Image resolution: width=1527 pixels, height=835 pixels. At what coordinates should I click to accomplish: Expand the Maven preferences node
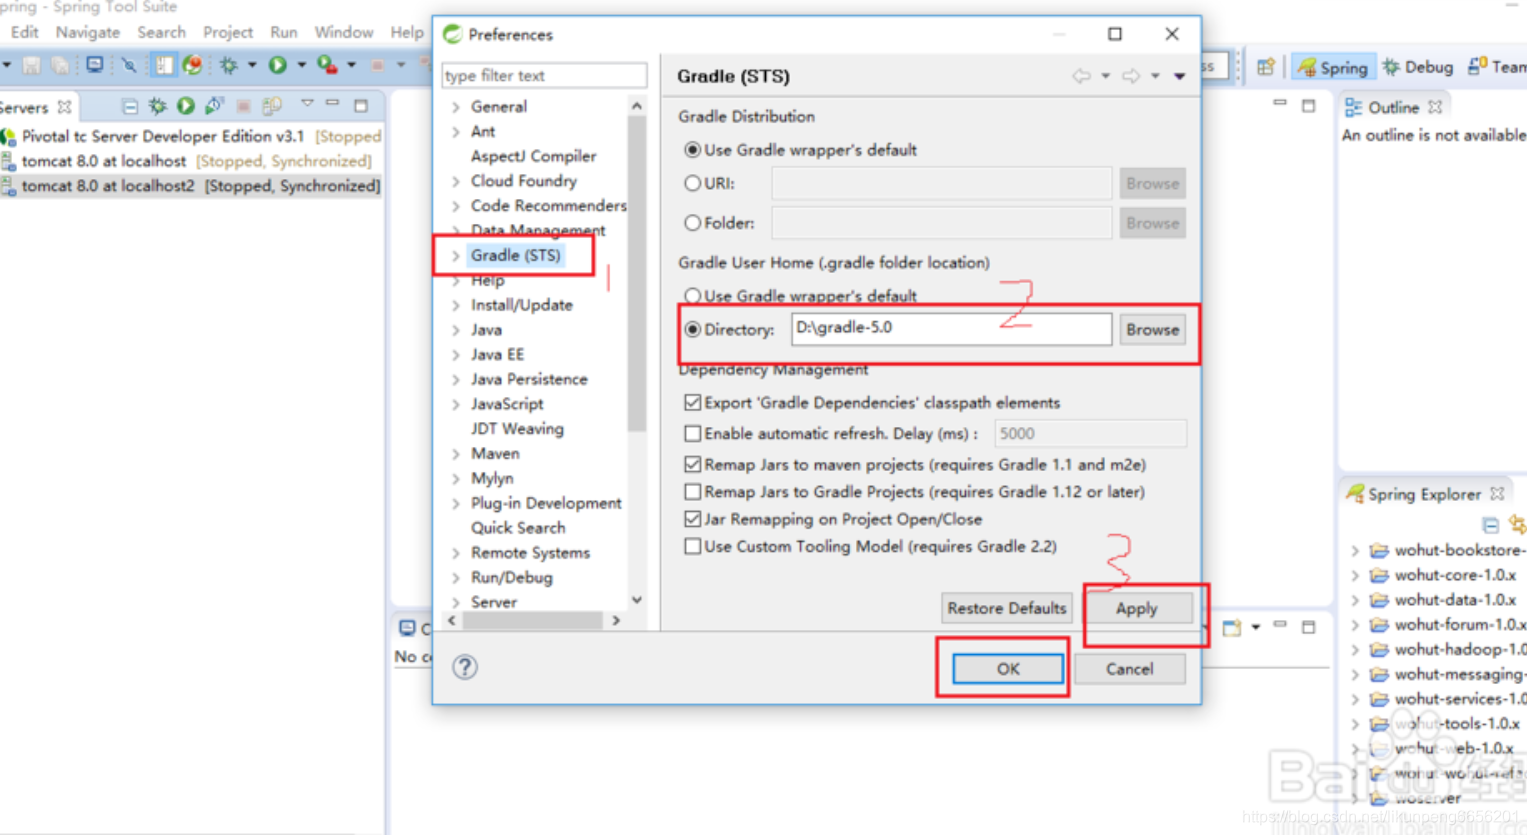pos(456,454)
